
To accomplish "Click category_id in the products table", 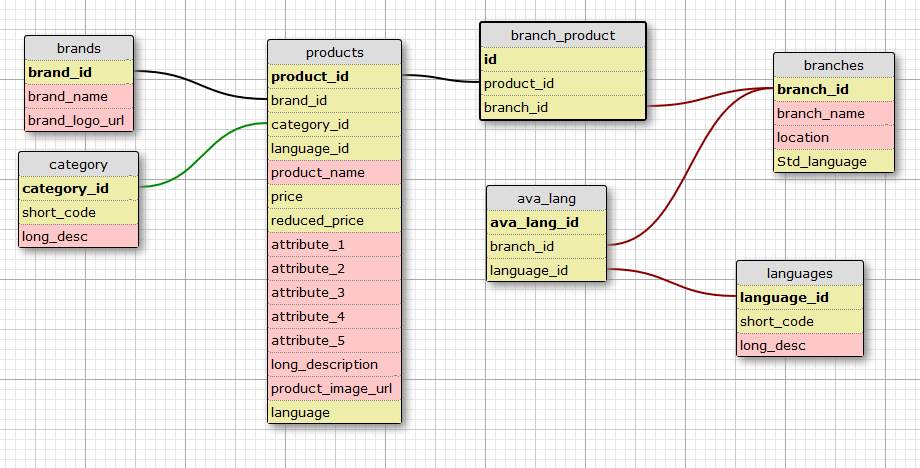I will (334, 124).
